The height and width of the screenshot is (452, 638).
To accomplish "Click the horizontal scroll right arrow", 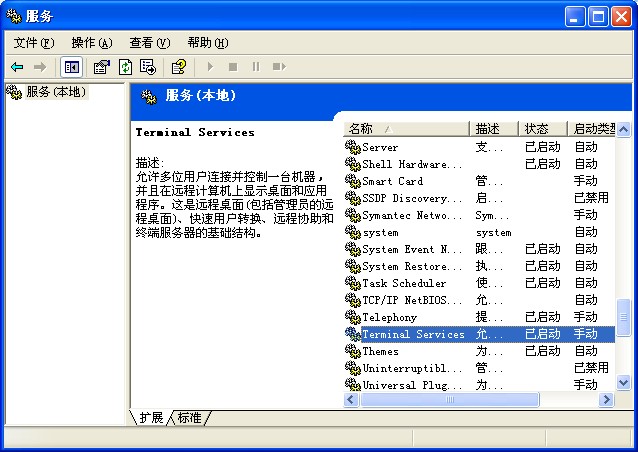I will [x=607, y=400].
